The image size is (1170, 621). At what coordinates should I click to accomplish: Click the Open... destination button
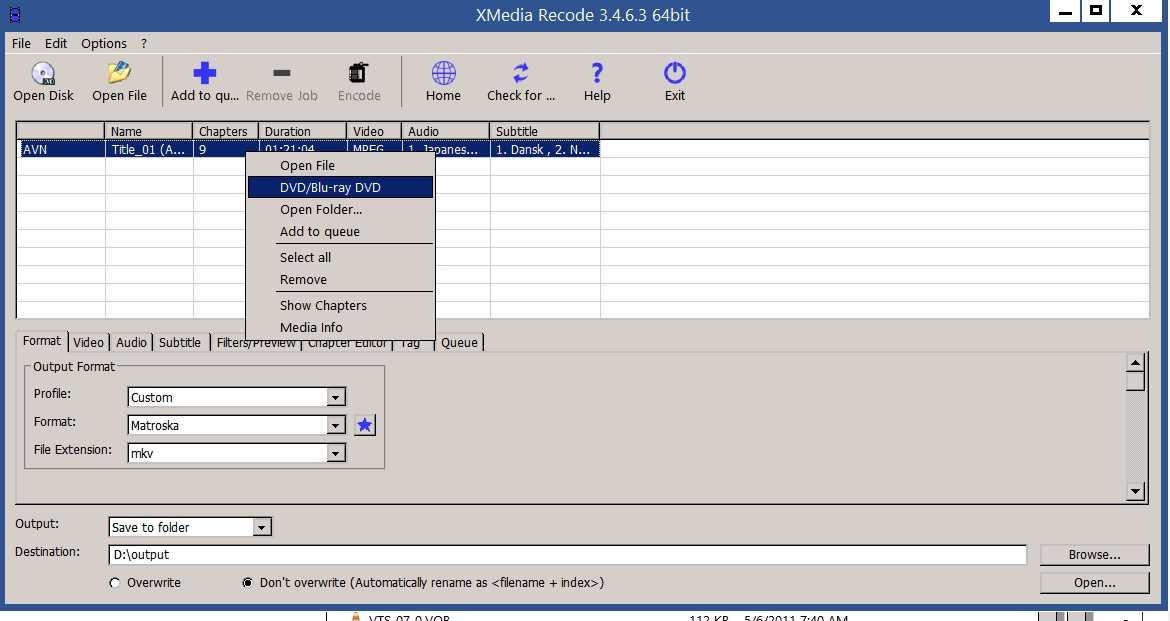coord(1094,583)
